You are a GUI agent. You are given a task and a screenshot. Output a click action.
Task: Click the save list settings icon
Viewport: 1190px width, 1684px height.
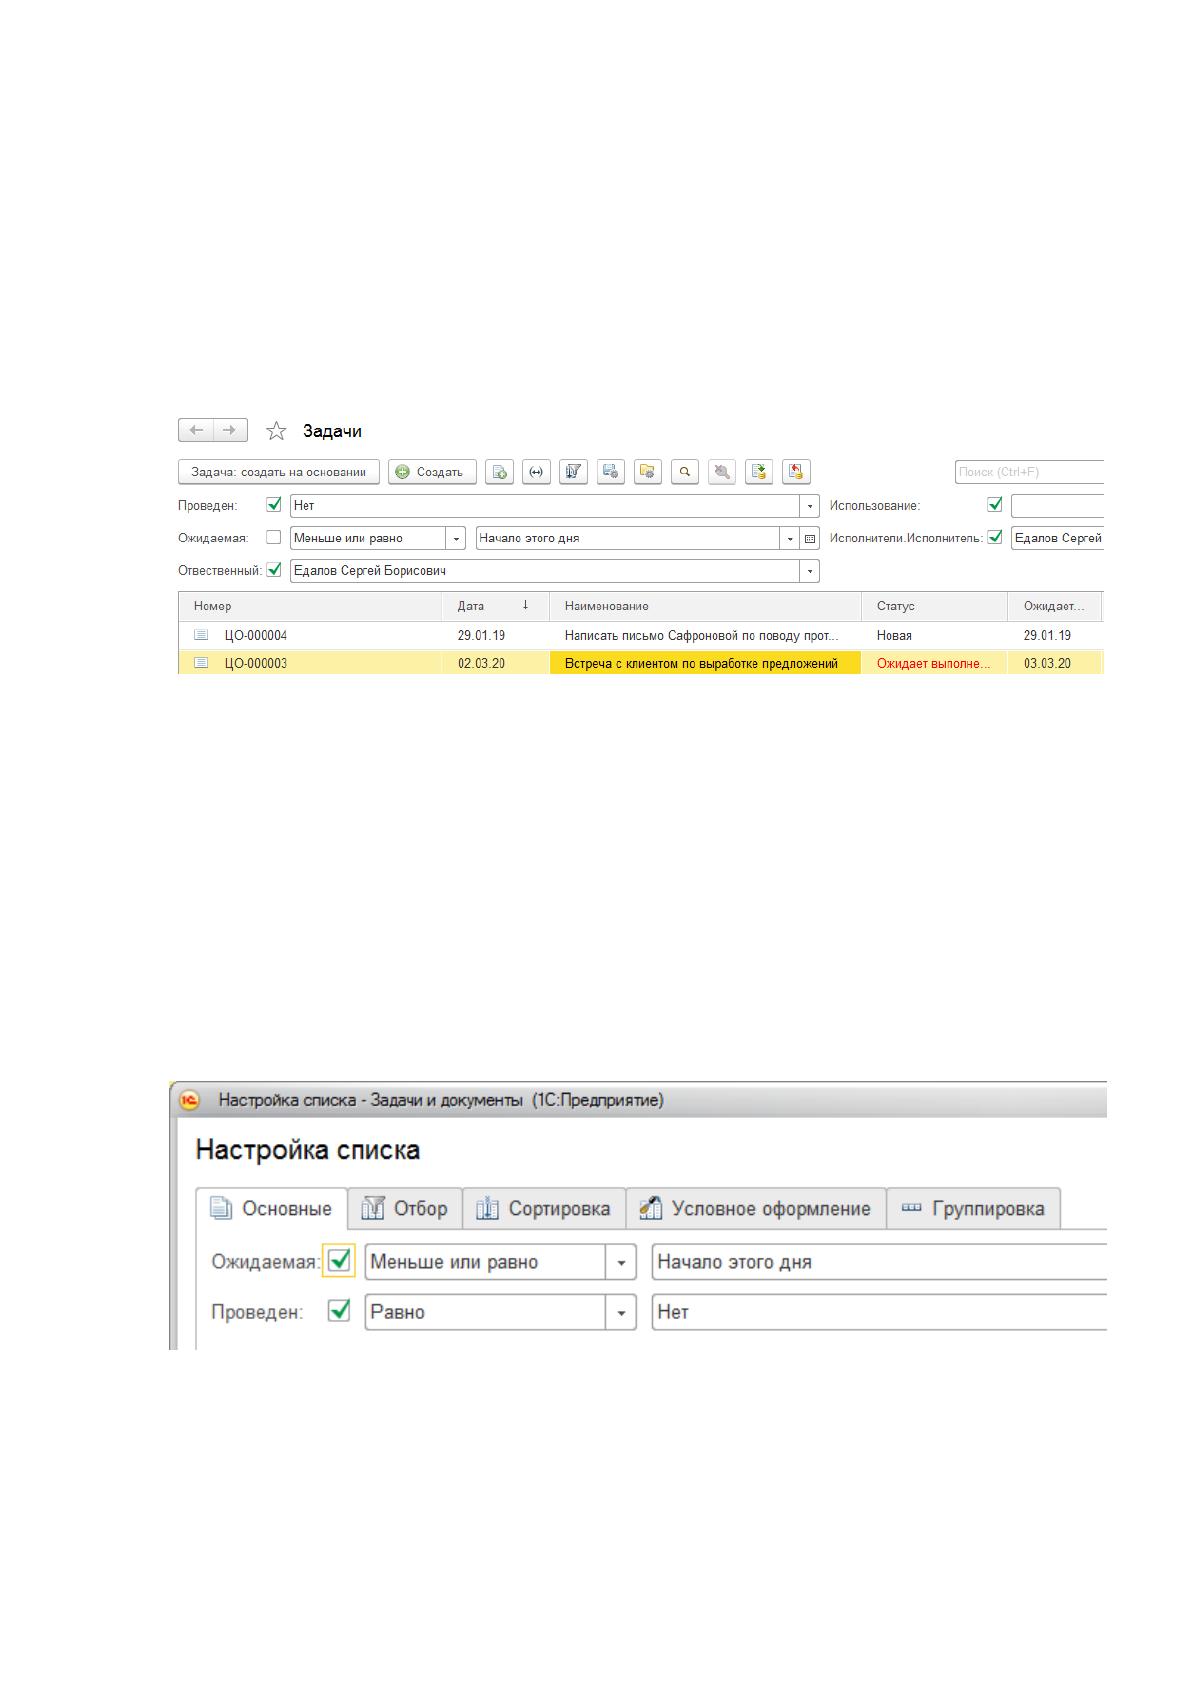coord(611,472)
